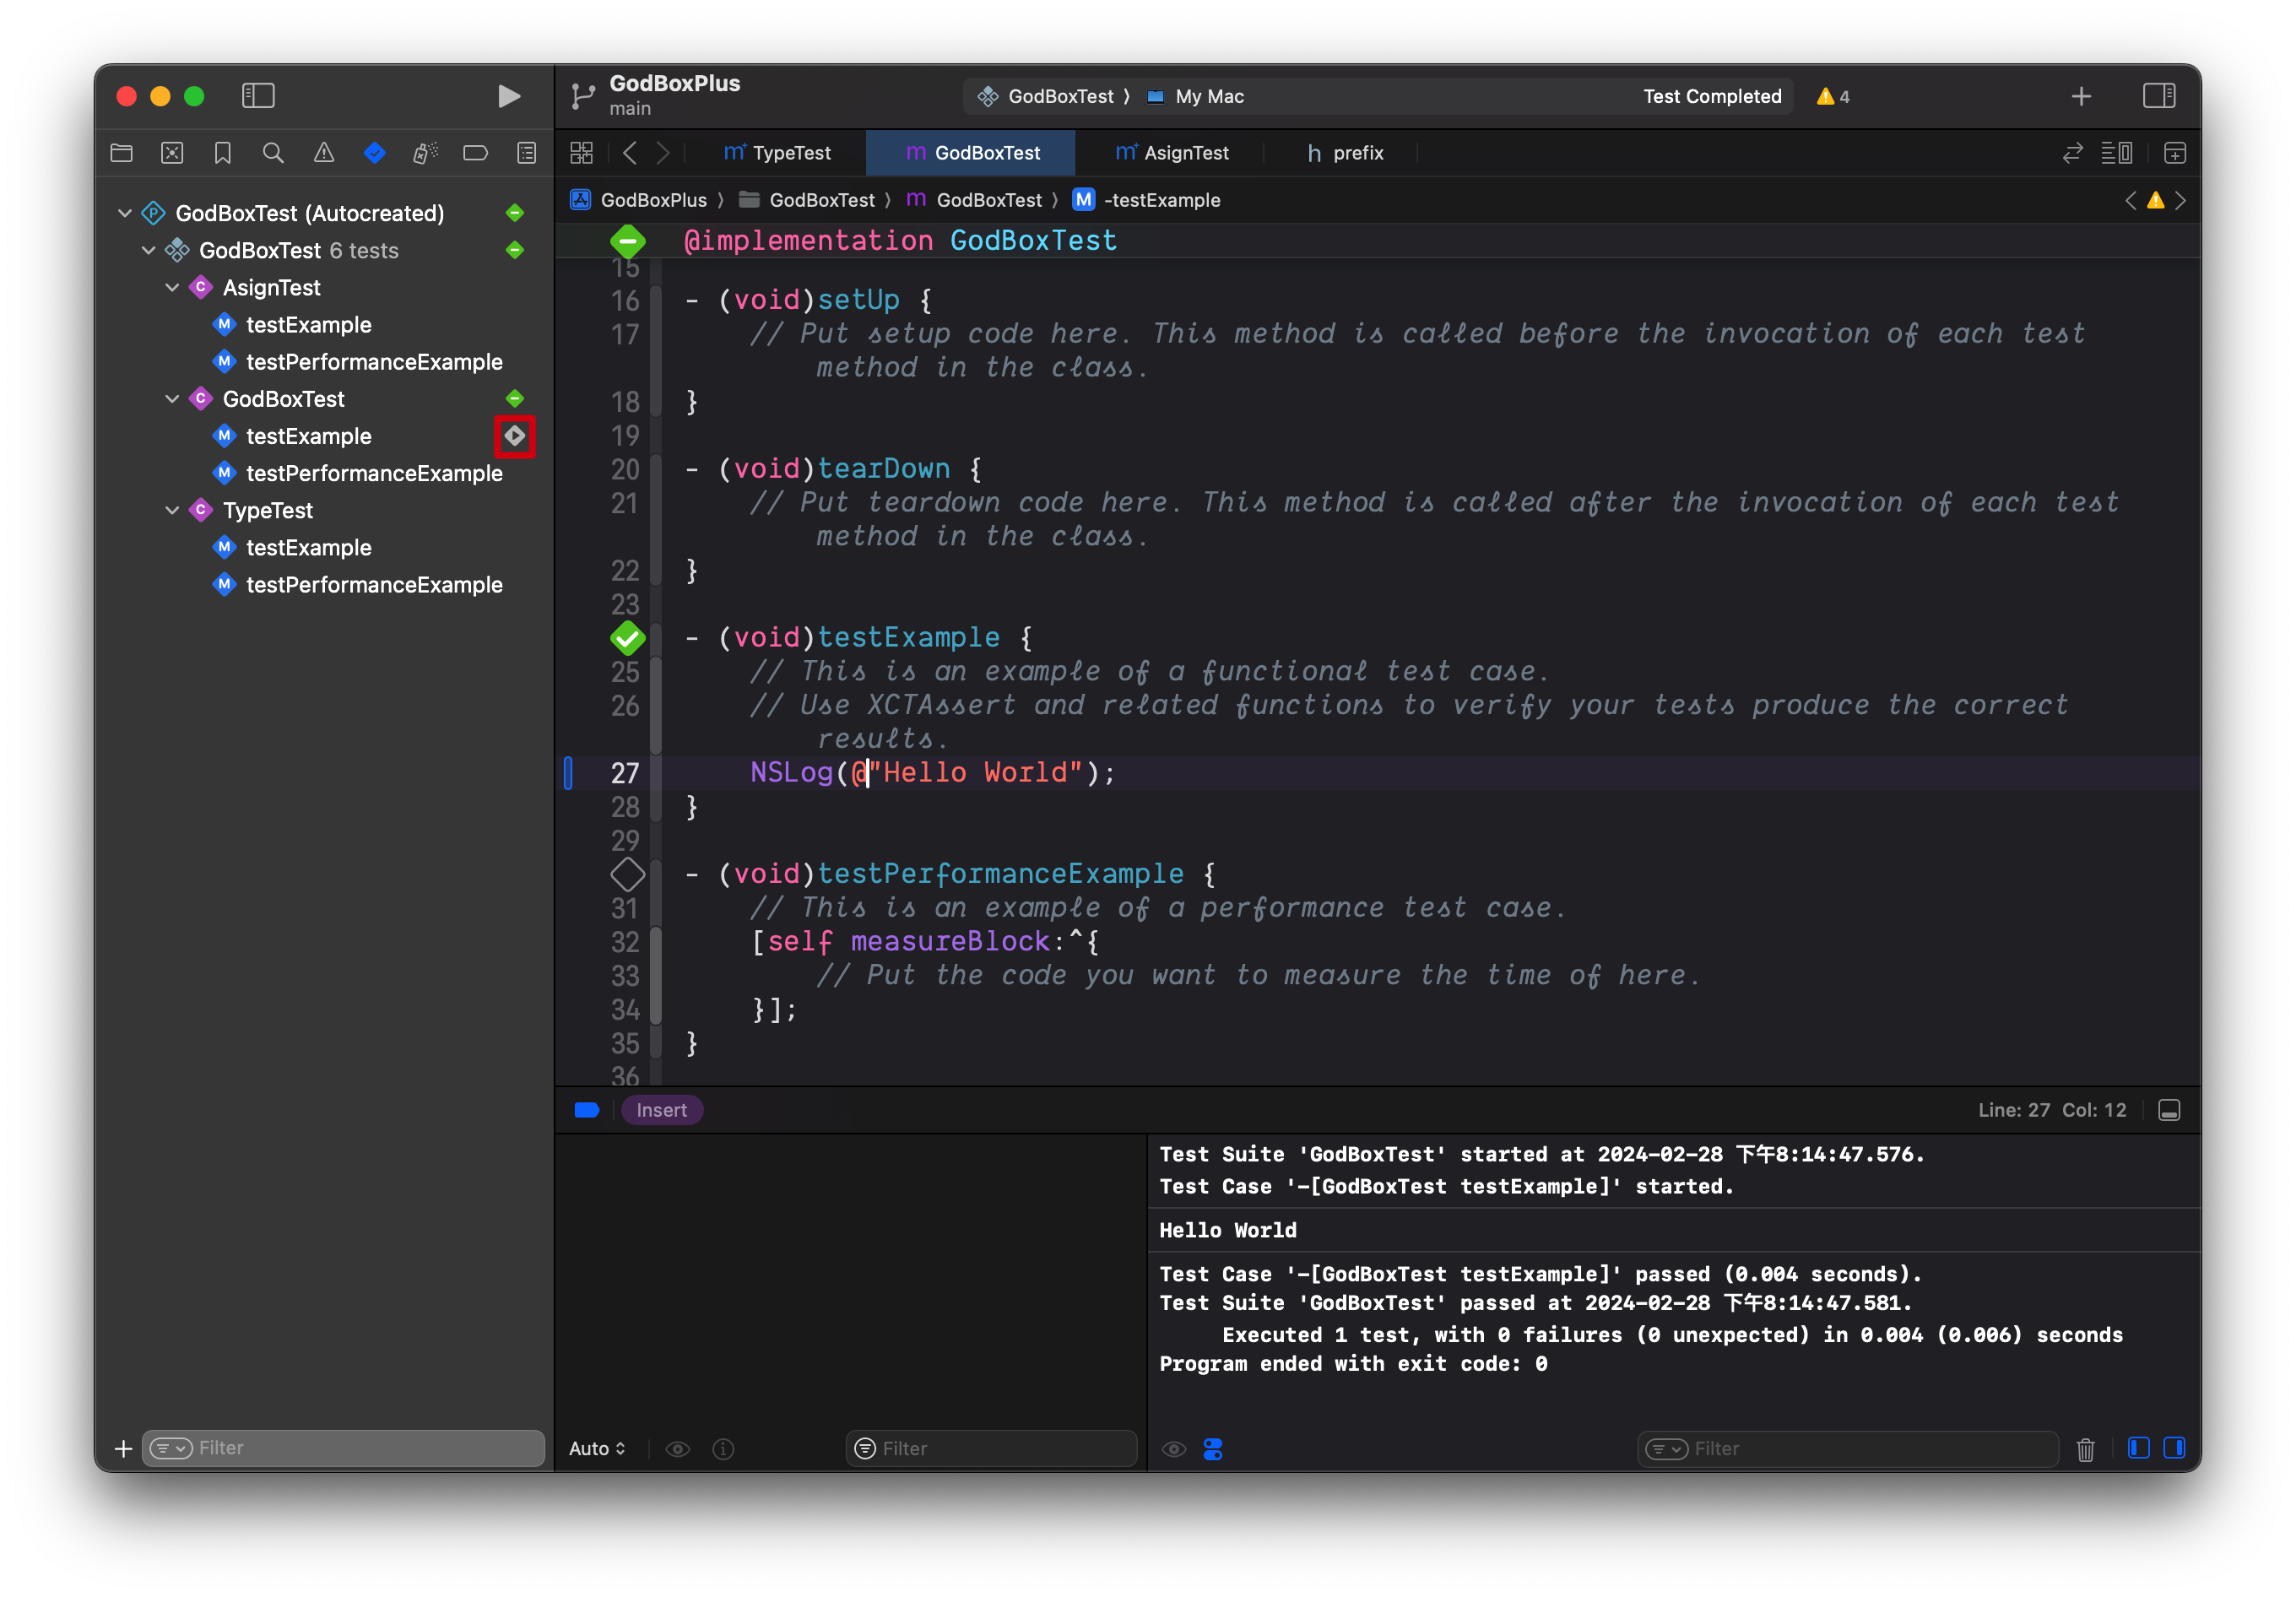Hide the variables view pane toggle
The image size is (2296, 1597).
click(2138, 1449)
